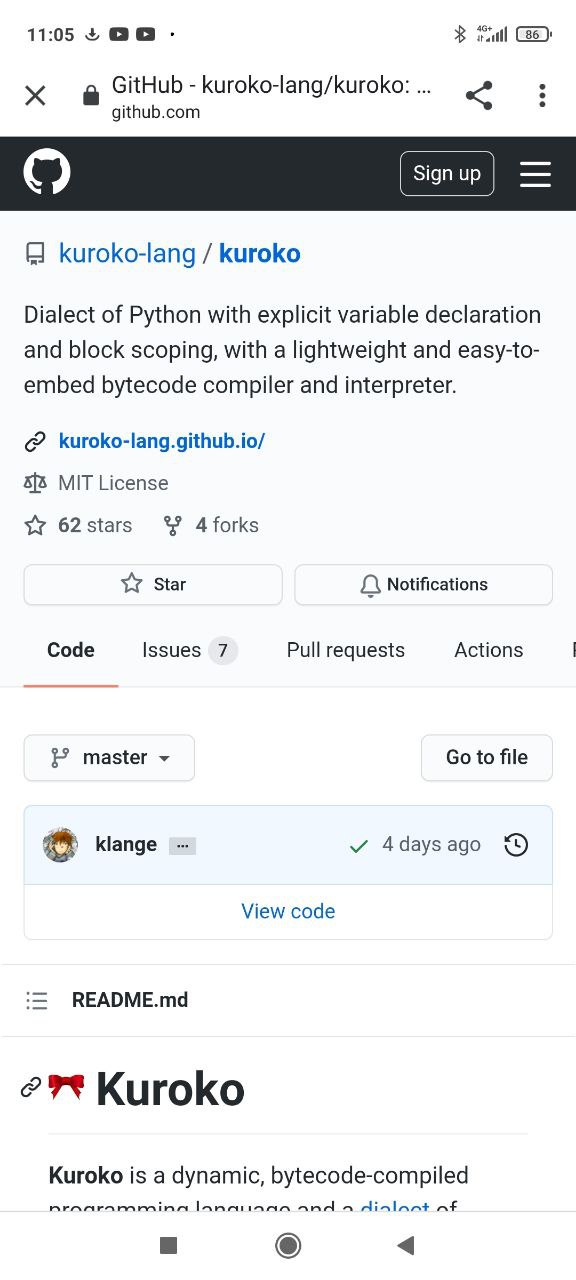The height and width of the screenshot is (1280, 576).
Task: Close the browser custom tab
Action: point(35,96)
